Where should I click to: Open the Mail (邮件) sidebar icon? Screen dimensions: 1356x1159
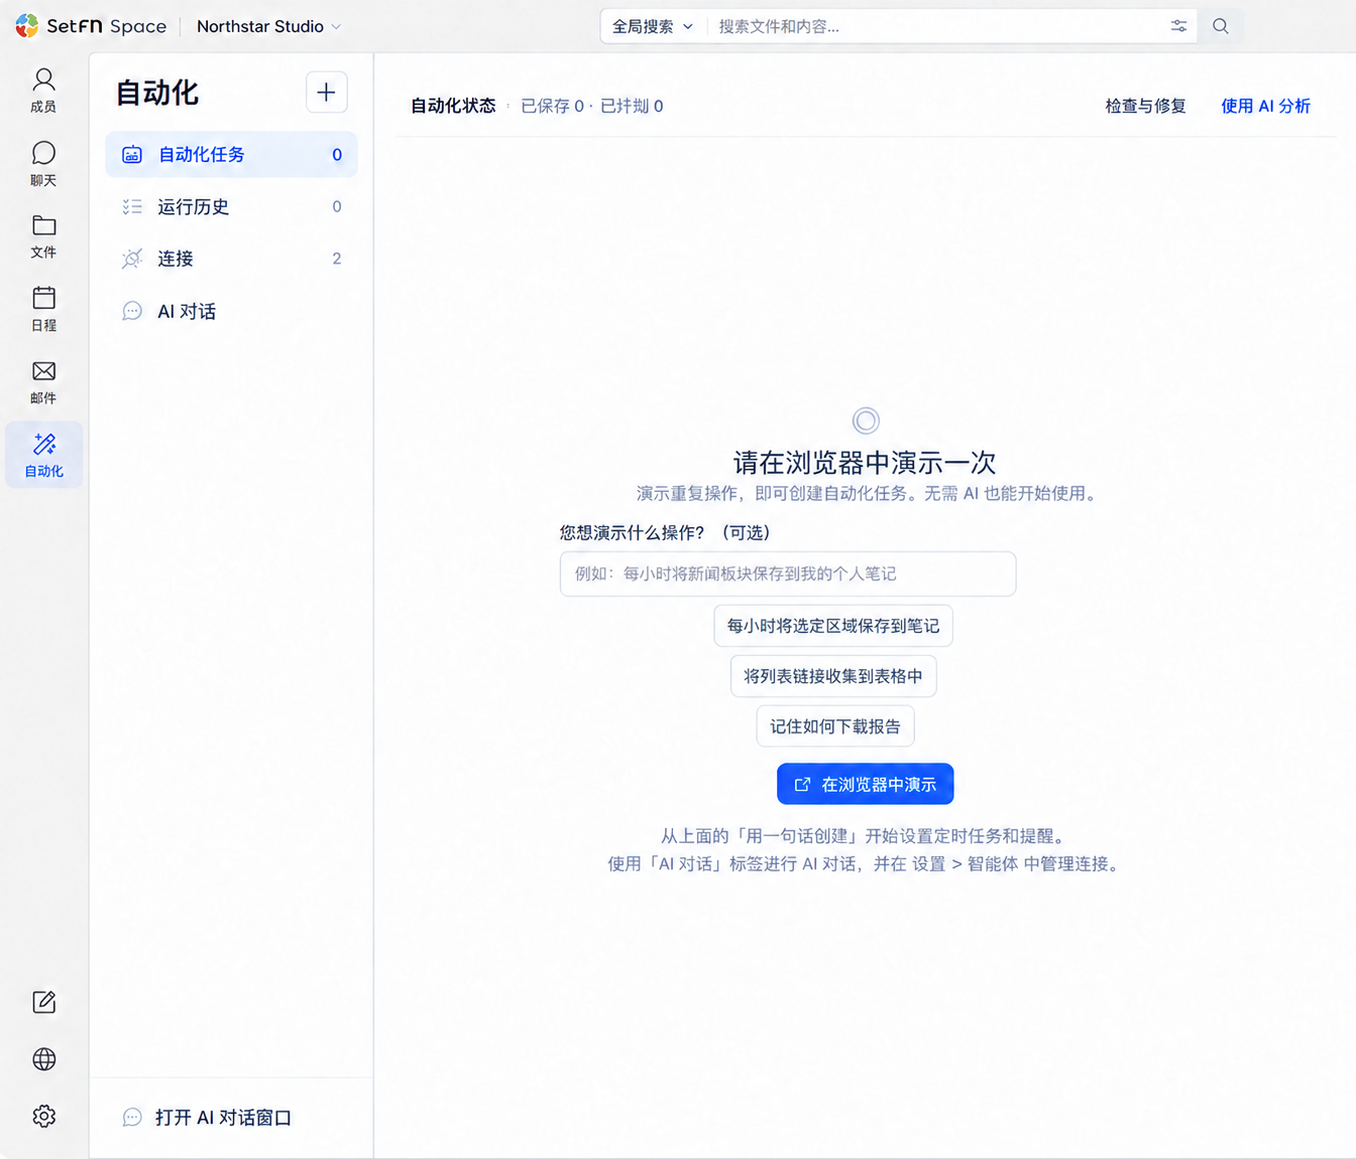pos(43,382)
